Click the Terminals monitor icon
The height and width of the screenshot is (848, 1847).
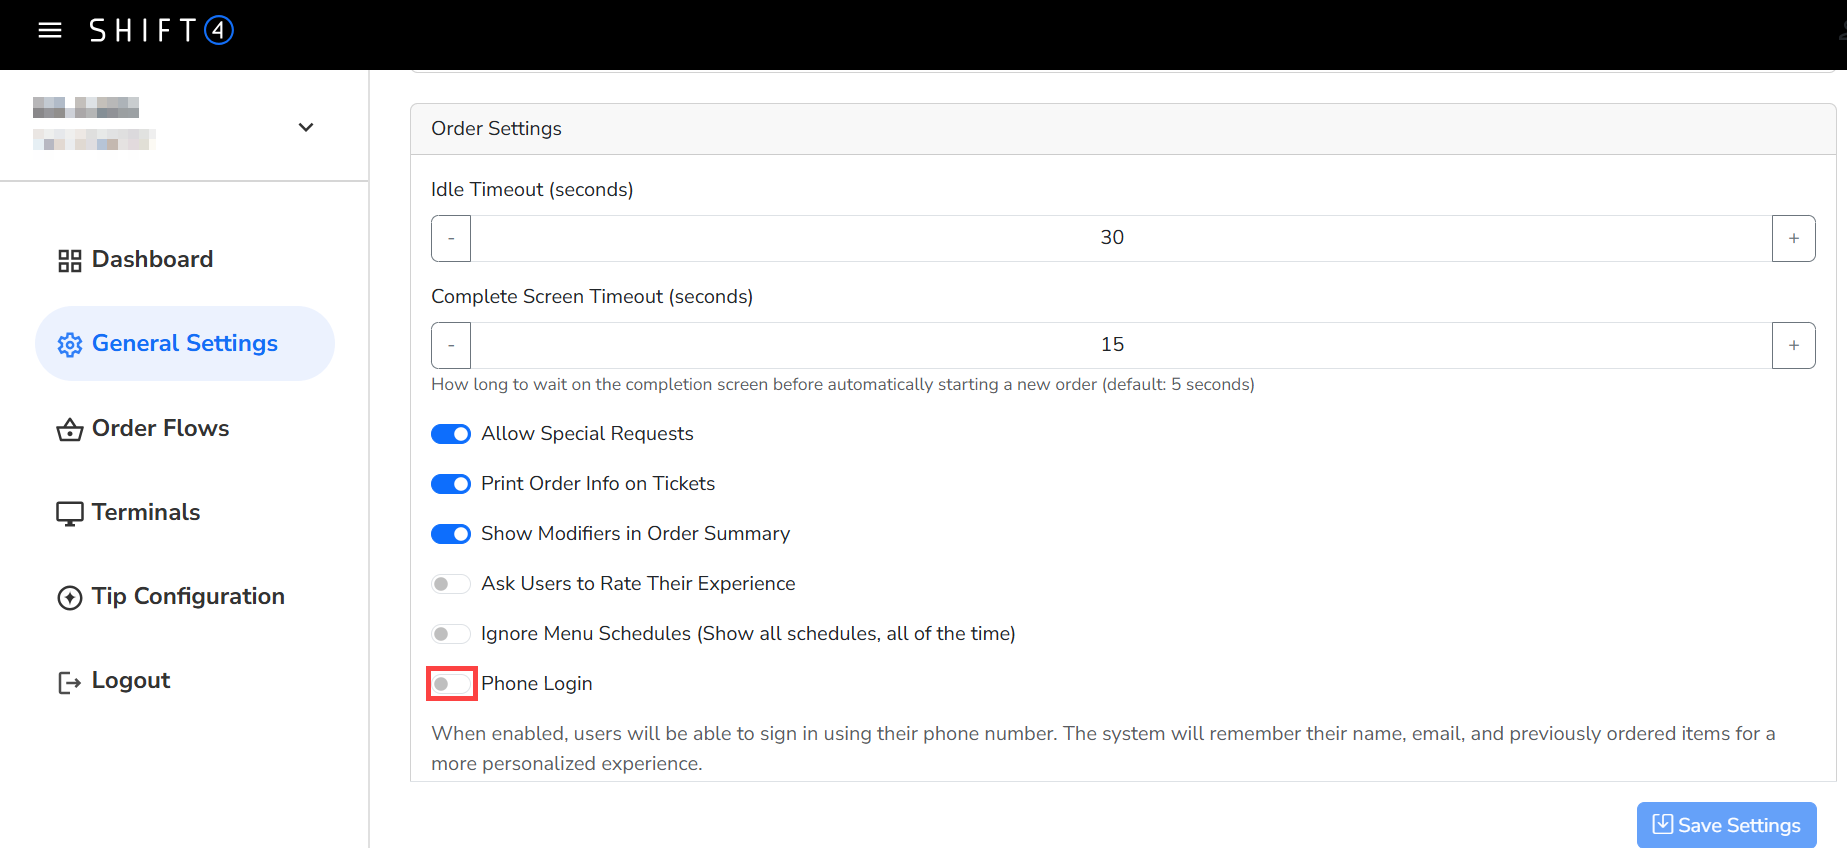tap(69, 514)
